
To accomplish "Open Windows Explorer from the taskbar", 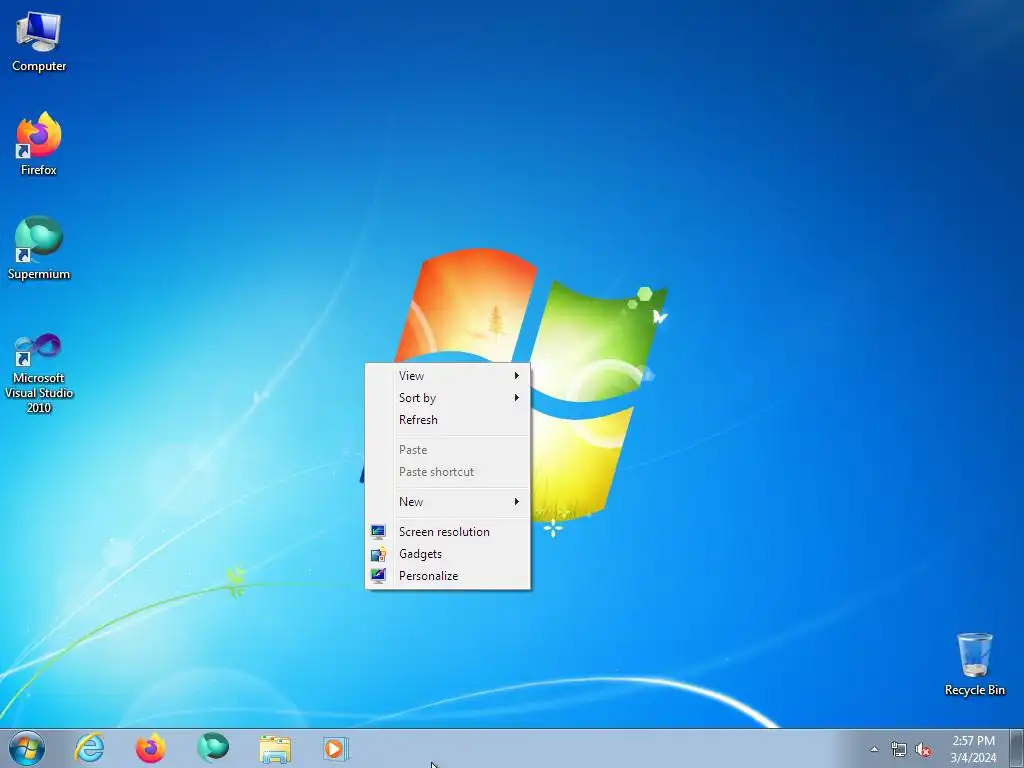I will tap(275, 748).
